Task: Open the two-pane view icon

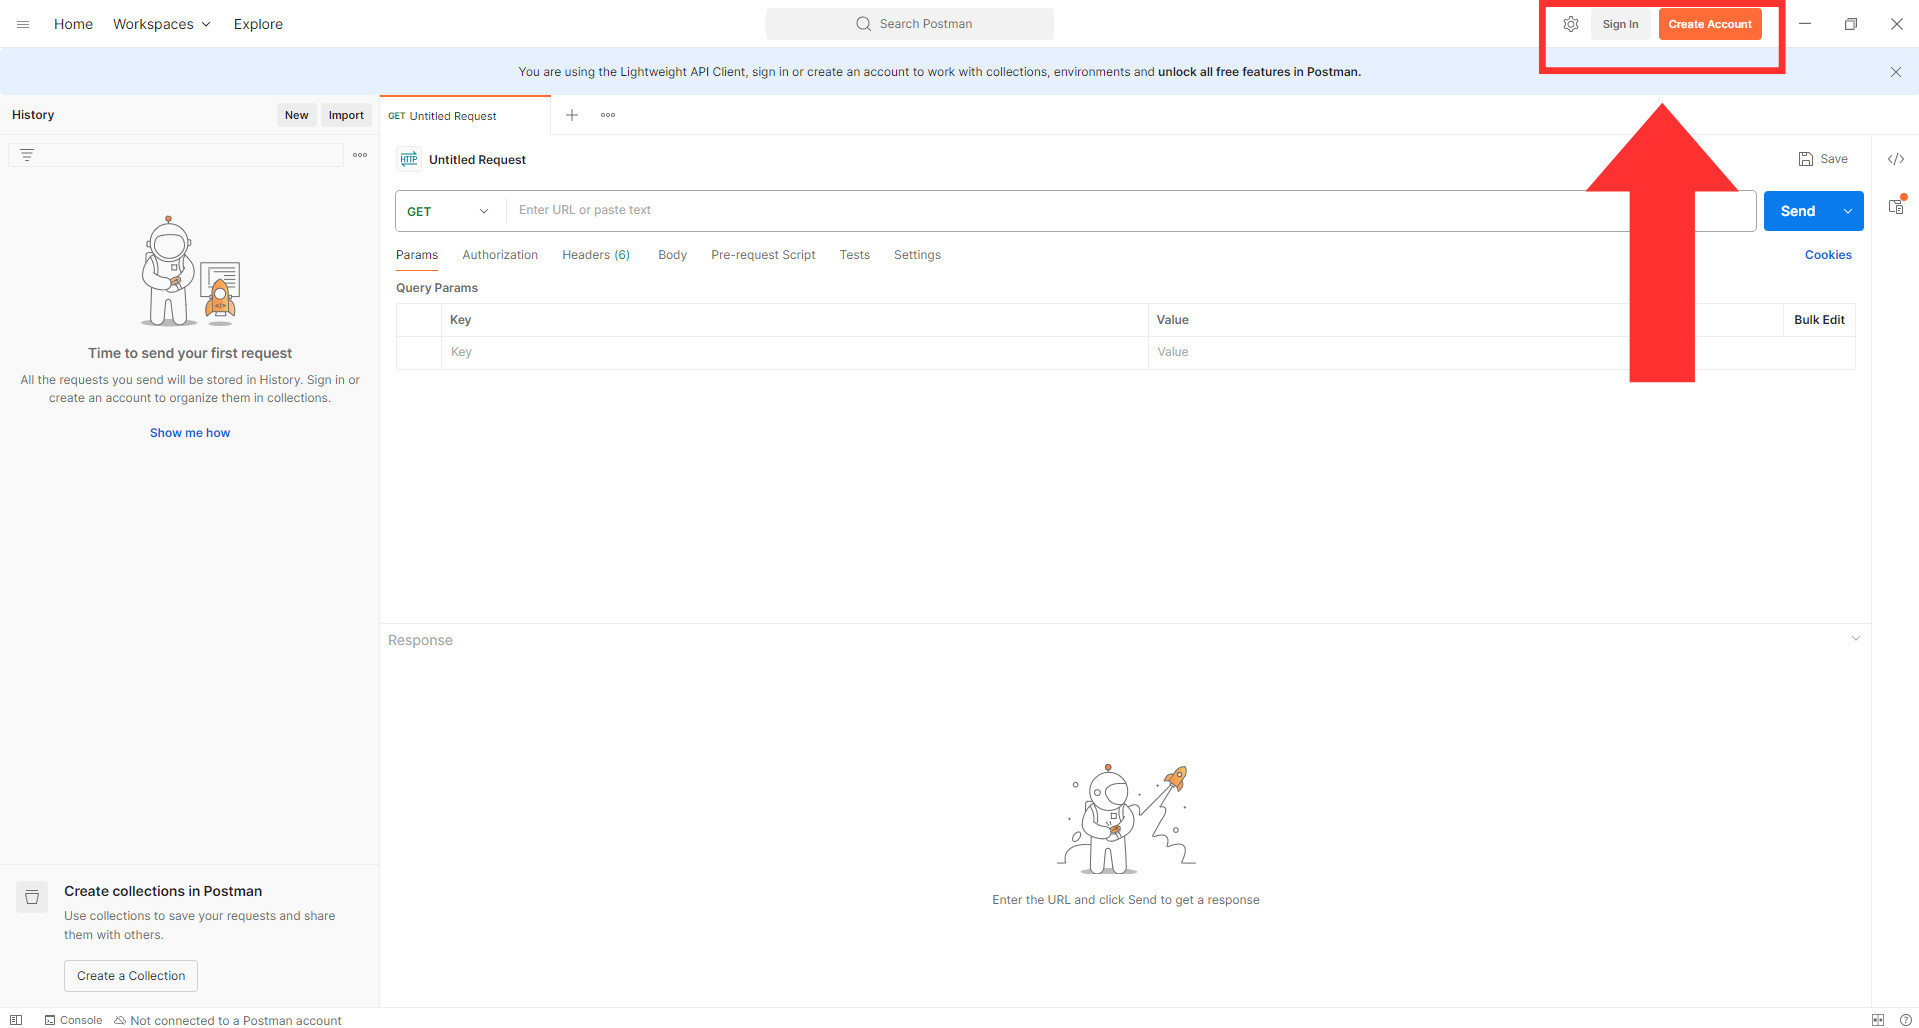Action: (1878, 1020)
